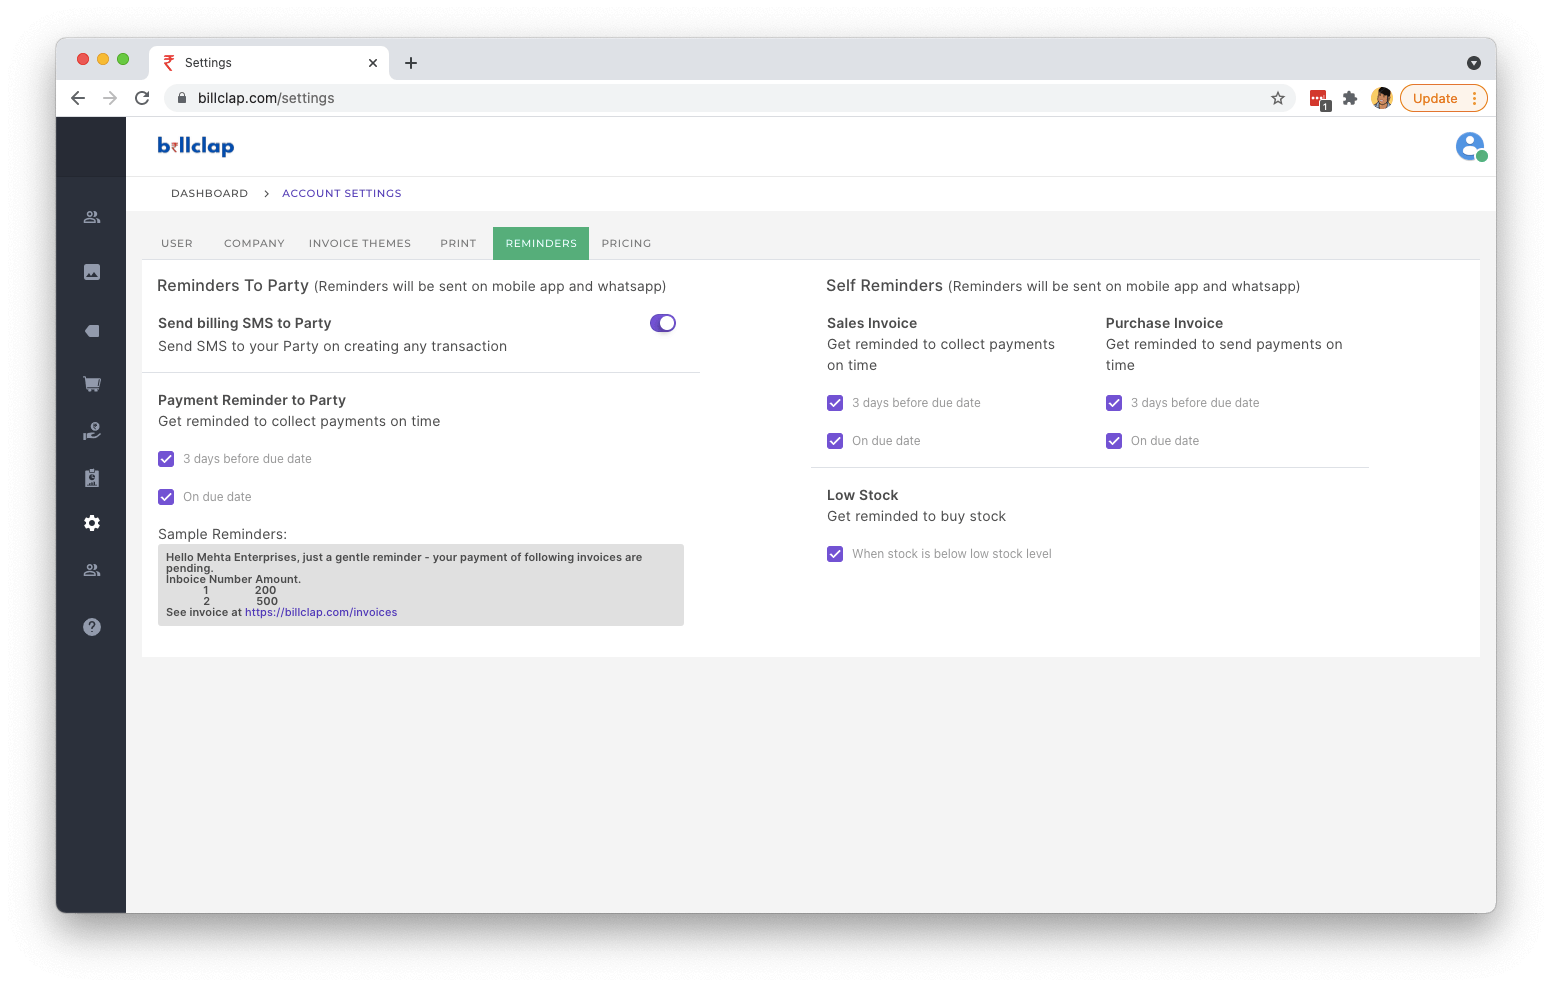Go back to the previous page
This screenshot has width=1552, height=987.
[x=78, y=98]
